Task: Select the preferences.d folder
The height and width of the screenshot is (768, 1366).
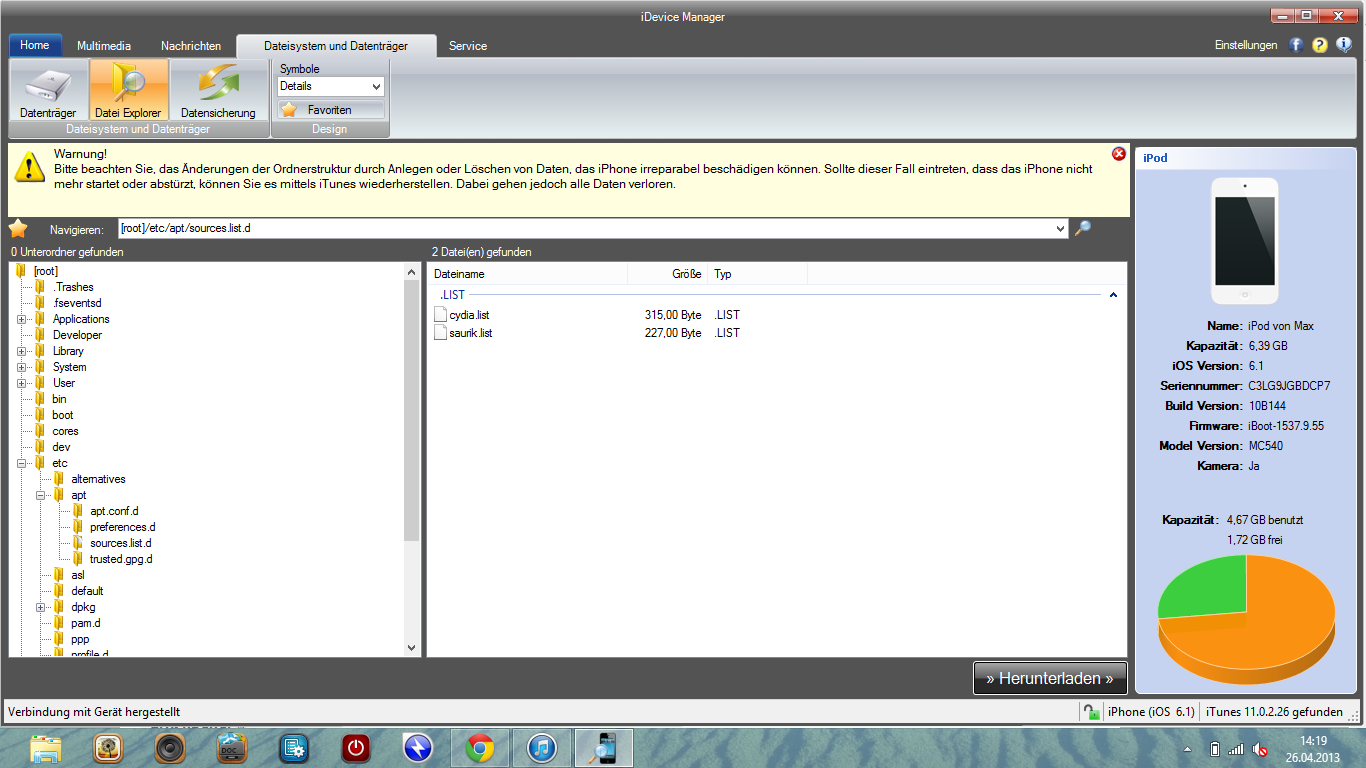Action: (x=122, y=527)
